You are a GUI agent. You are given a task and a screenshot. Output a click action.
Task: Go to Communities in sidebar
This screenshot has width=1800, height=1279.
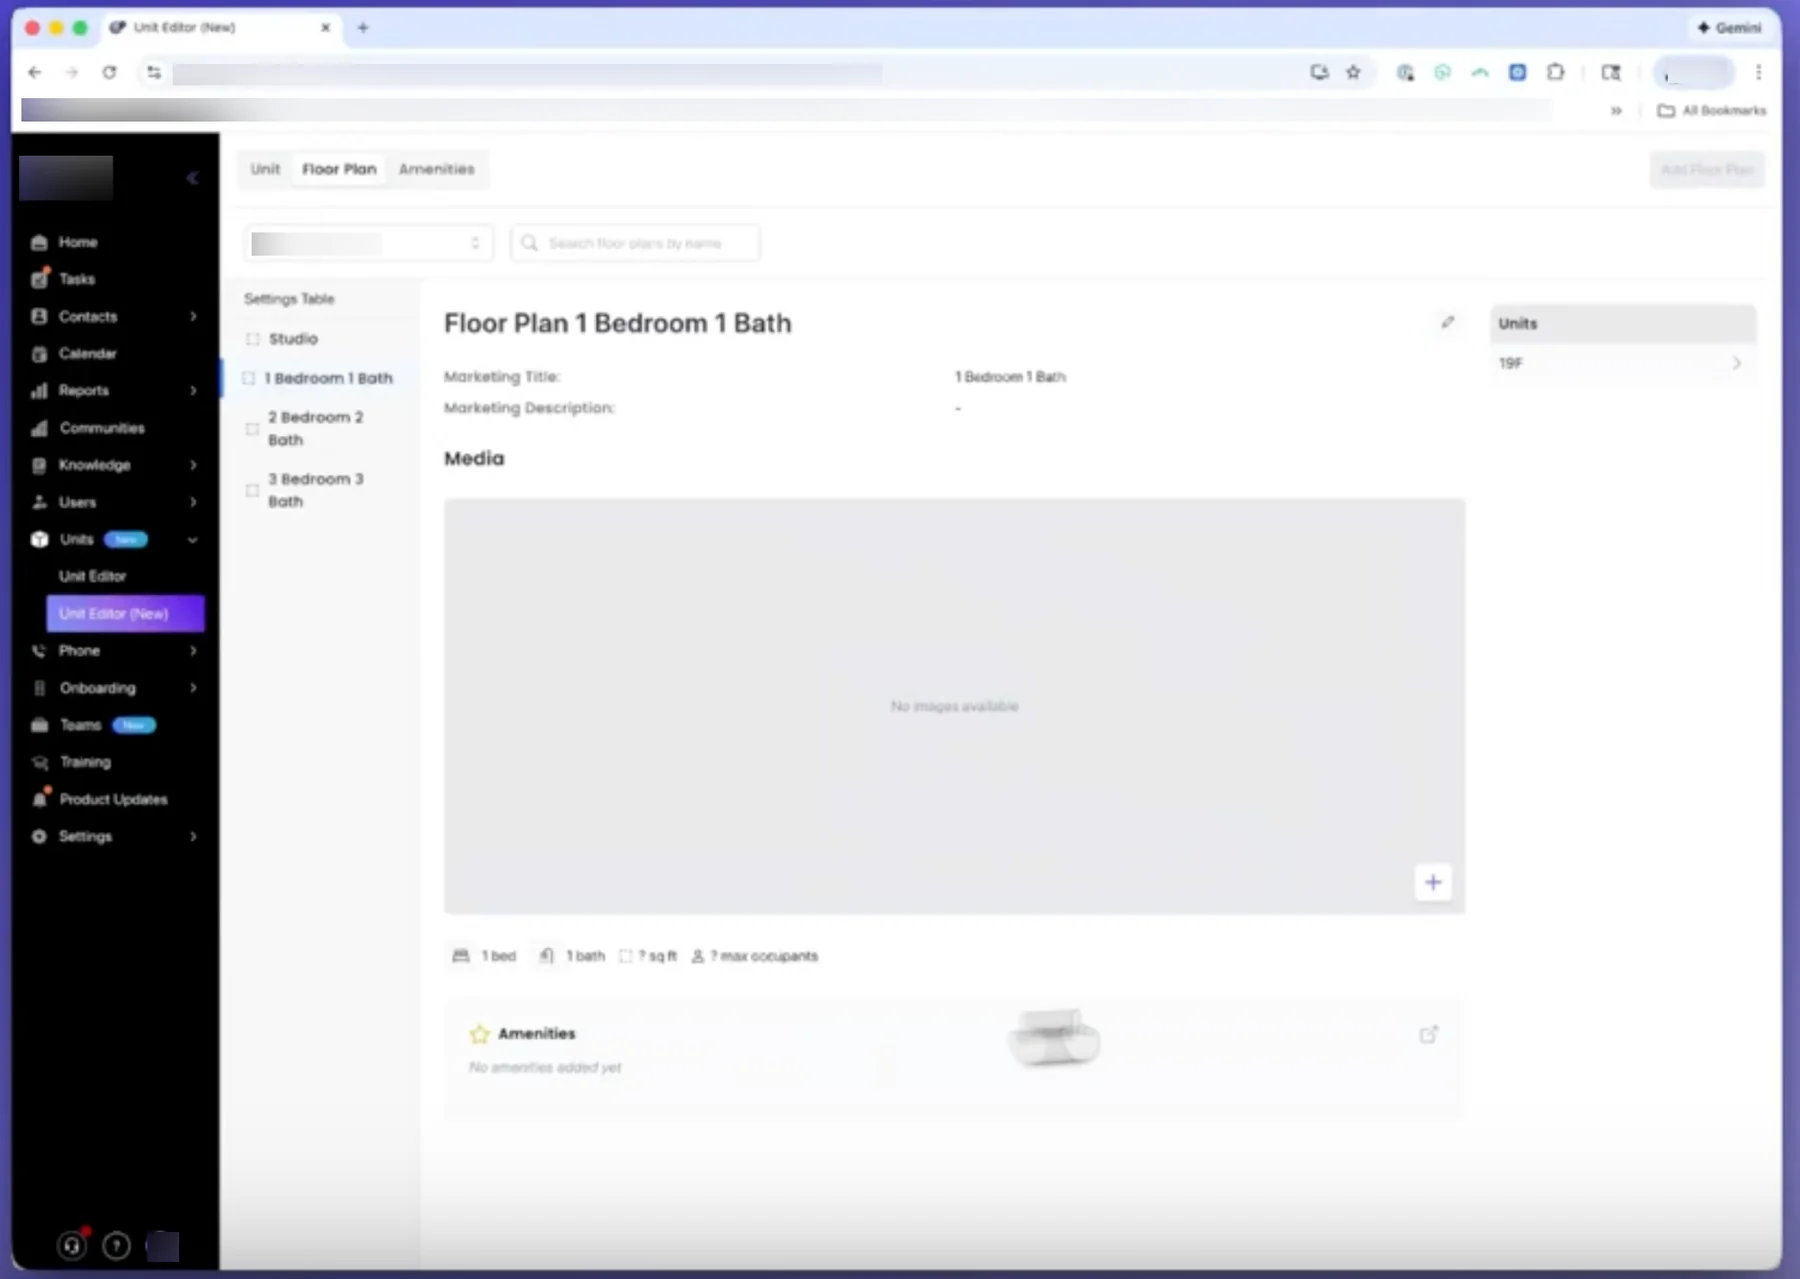101,428
